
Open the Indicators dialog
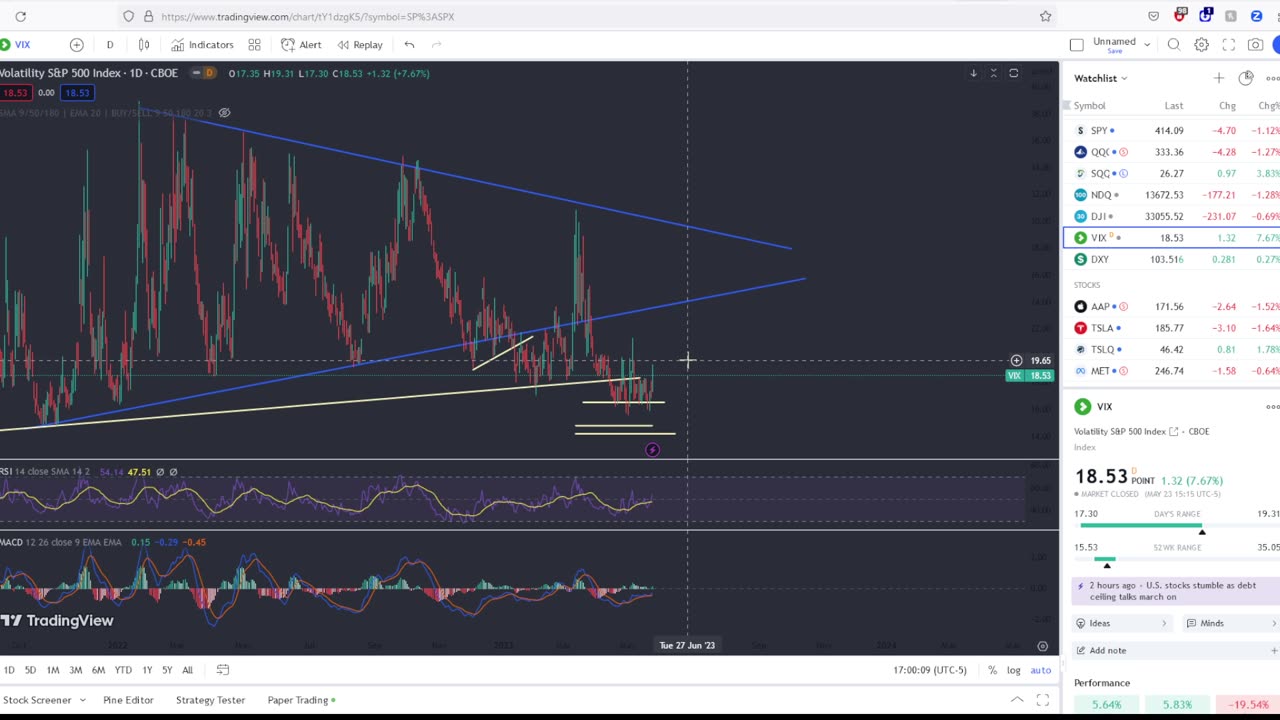tap(202, 45)
